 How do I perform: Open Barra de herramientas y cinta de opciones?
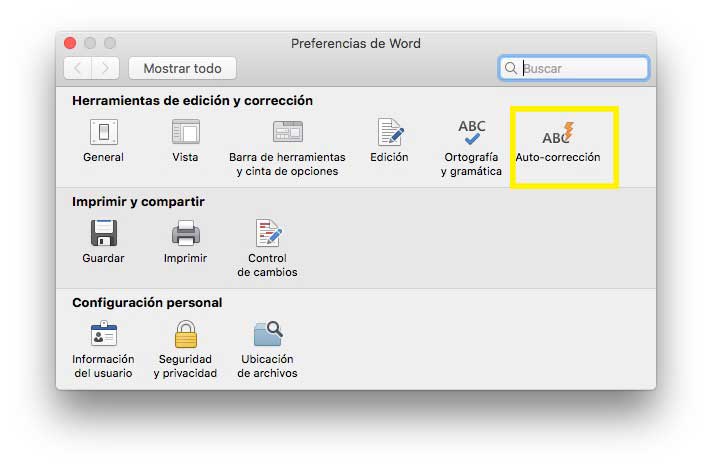287,148
